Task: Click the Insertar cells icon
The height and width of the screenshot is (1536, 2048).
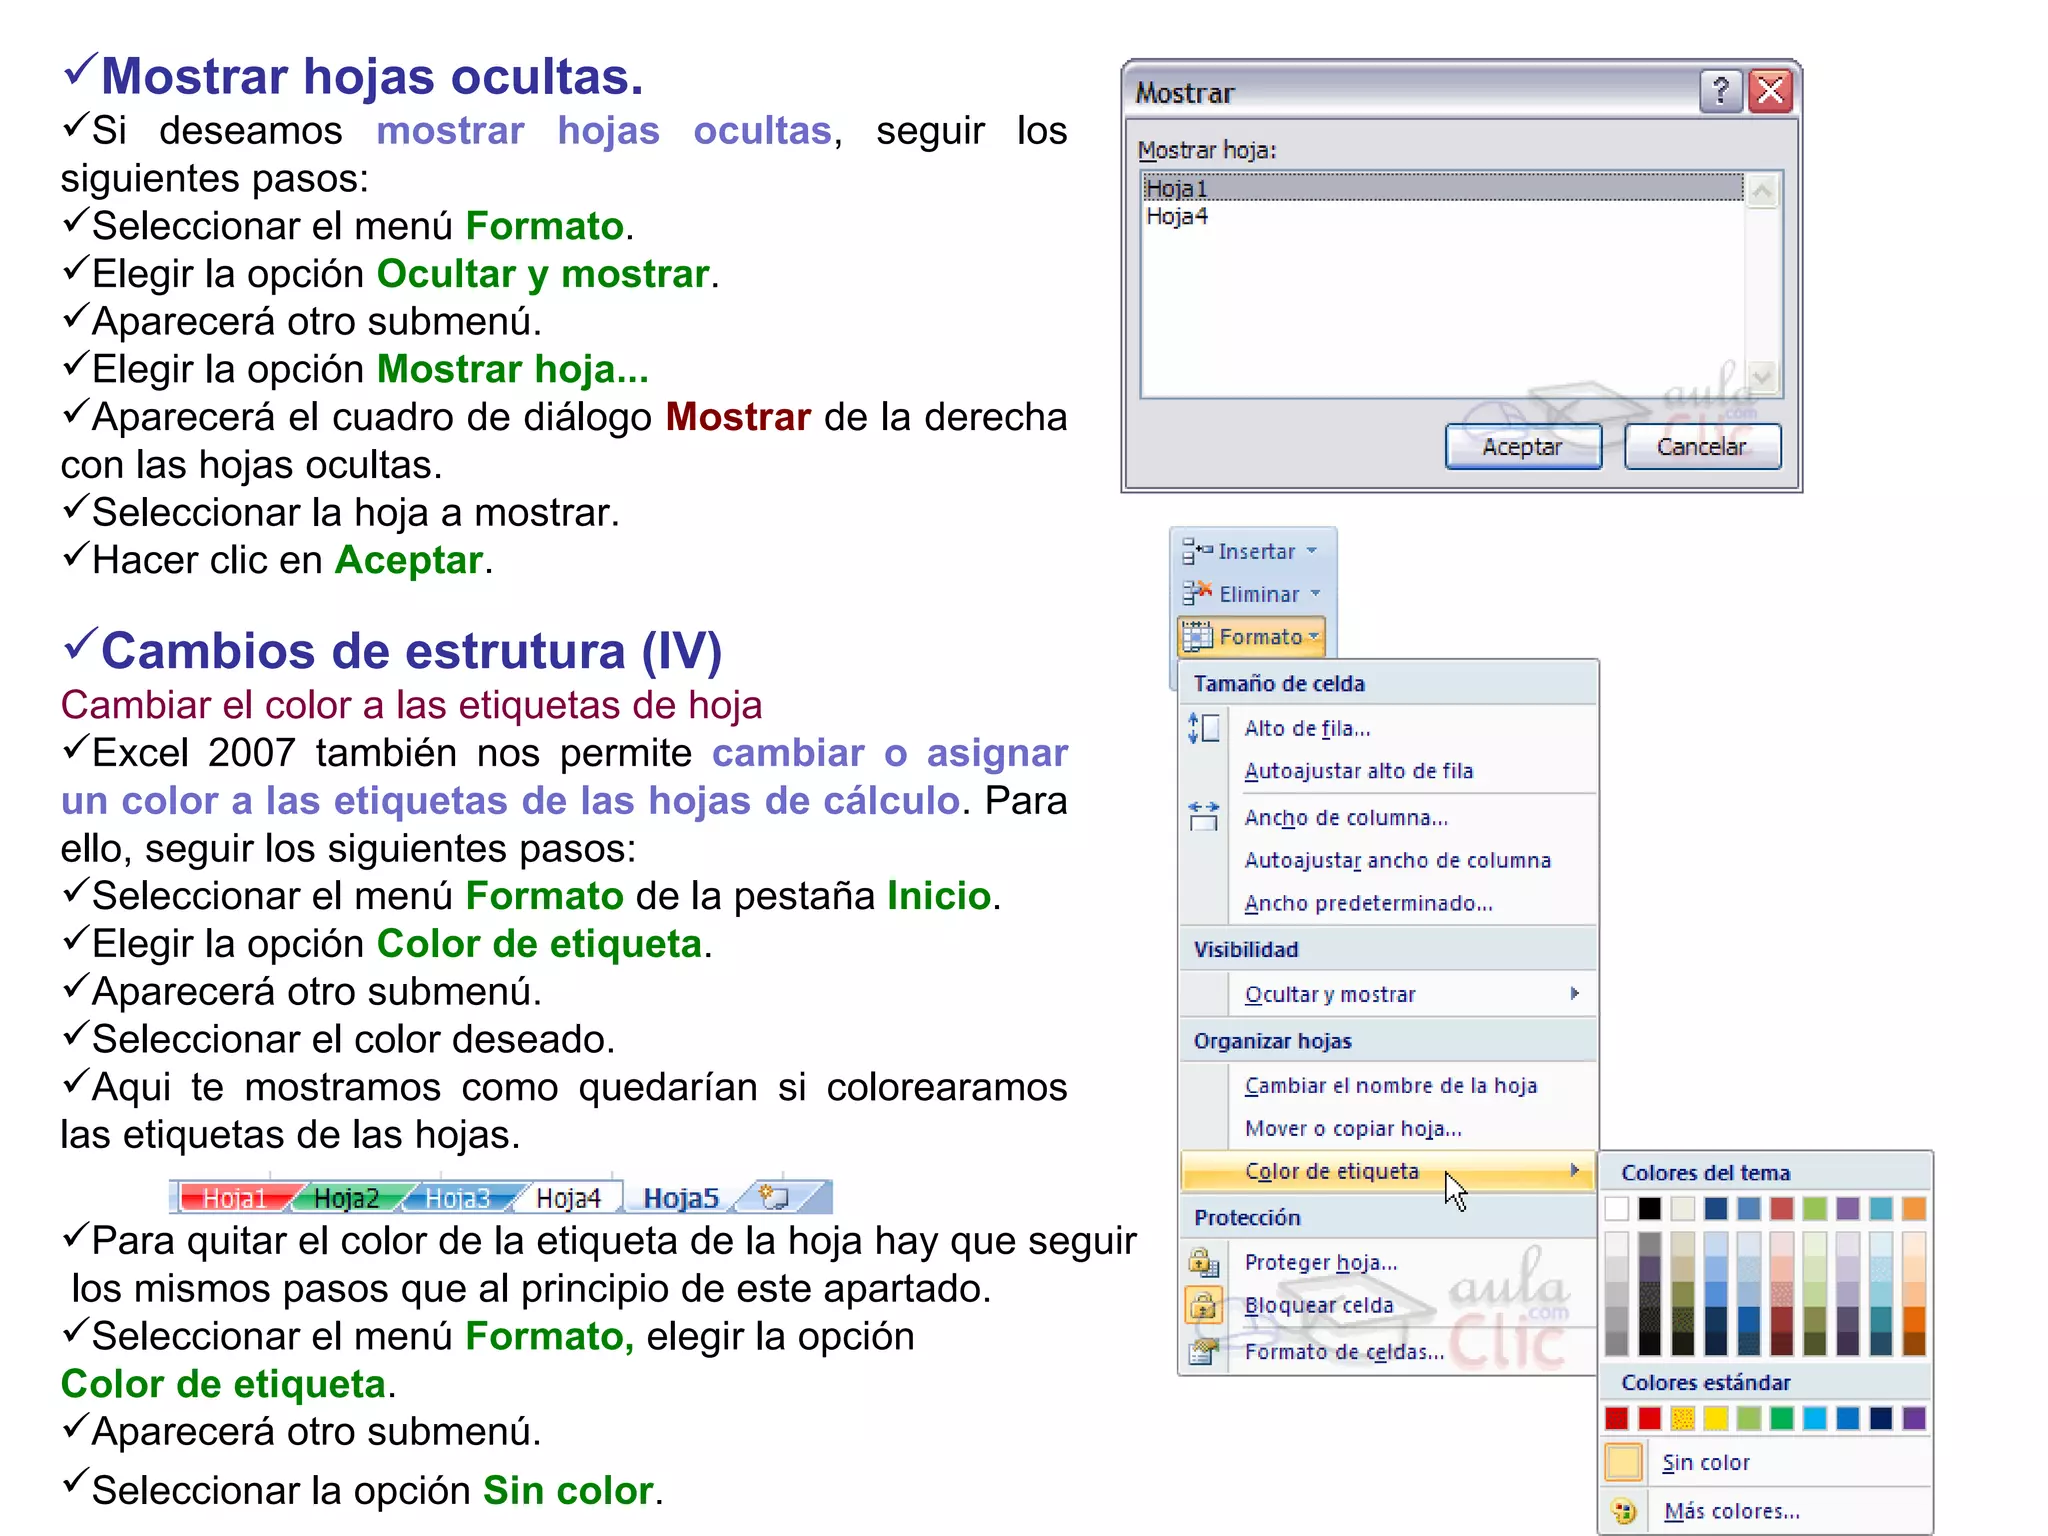Action: [1197, 551]
